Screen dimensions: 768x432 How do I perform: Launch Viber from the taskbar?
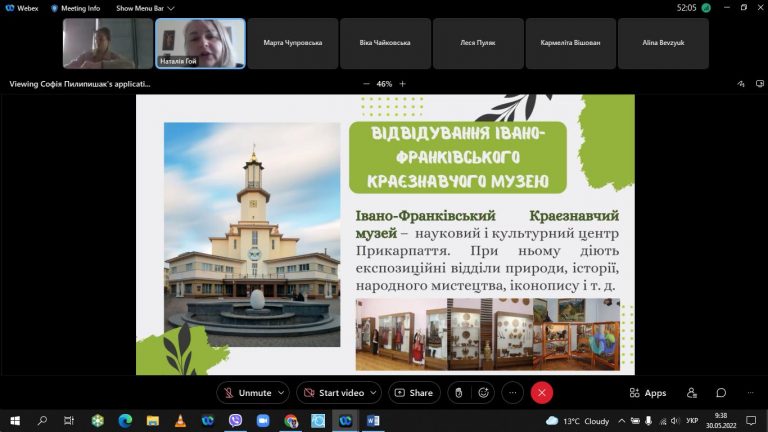click(236, 421)
